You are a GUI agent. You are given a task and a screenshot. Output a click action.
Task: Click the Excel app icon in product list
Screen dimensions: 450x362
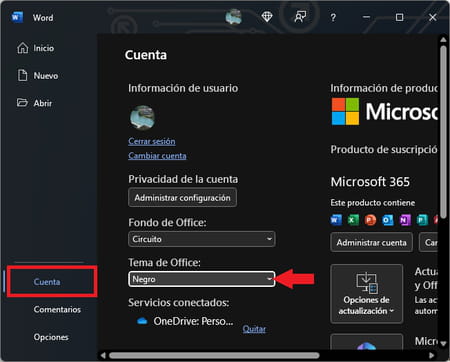353,220
